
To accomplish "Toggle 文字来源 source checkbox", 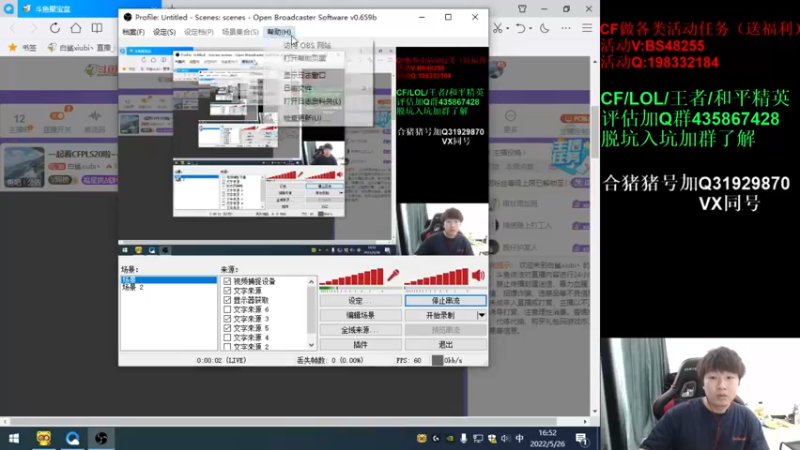I will tap(227, 290).
